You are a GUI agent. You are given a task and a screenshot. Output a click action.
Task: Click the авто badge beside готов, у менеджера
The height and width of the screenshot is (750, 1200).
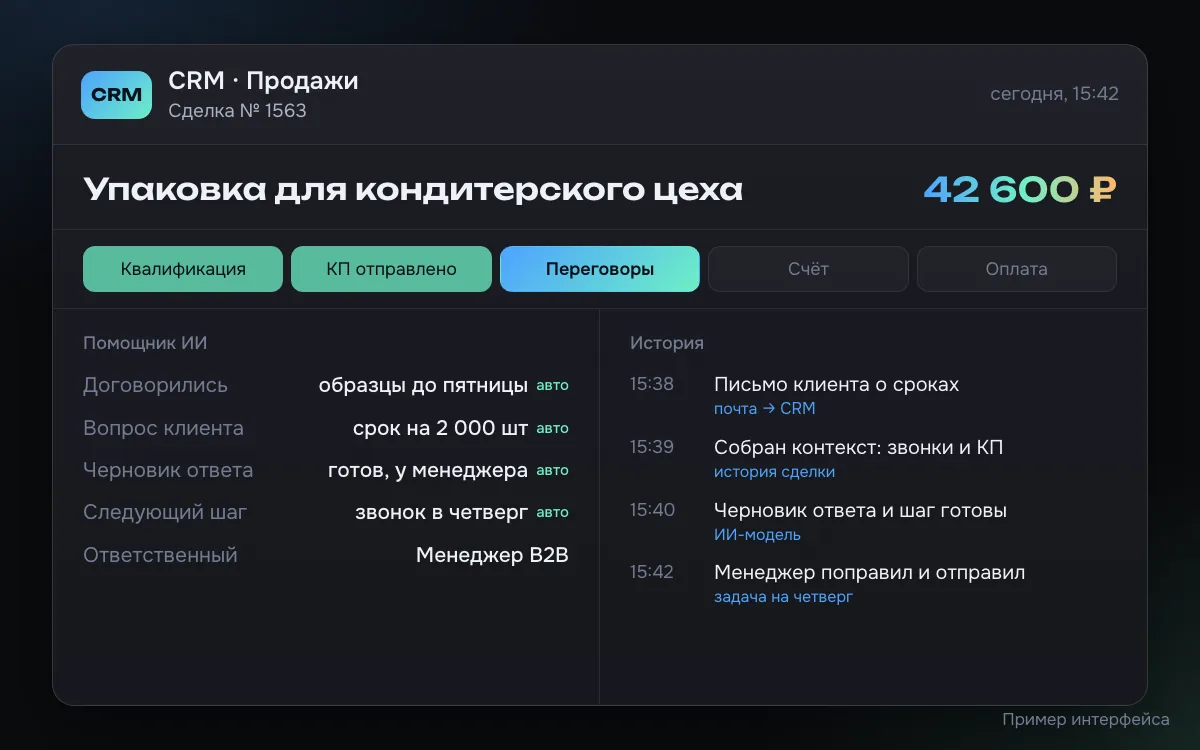552,470
